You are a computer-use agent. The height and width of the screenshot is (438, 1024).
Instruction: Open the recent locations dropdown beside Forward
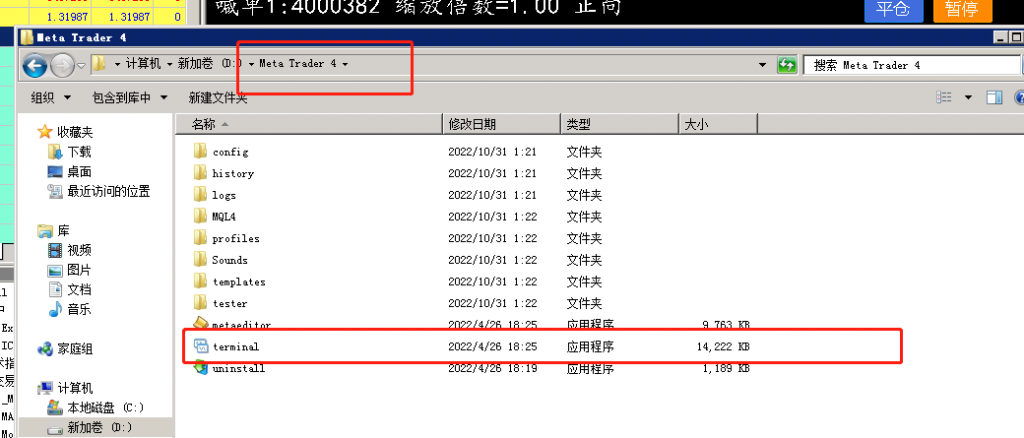pos(81,65)
